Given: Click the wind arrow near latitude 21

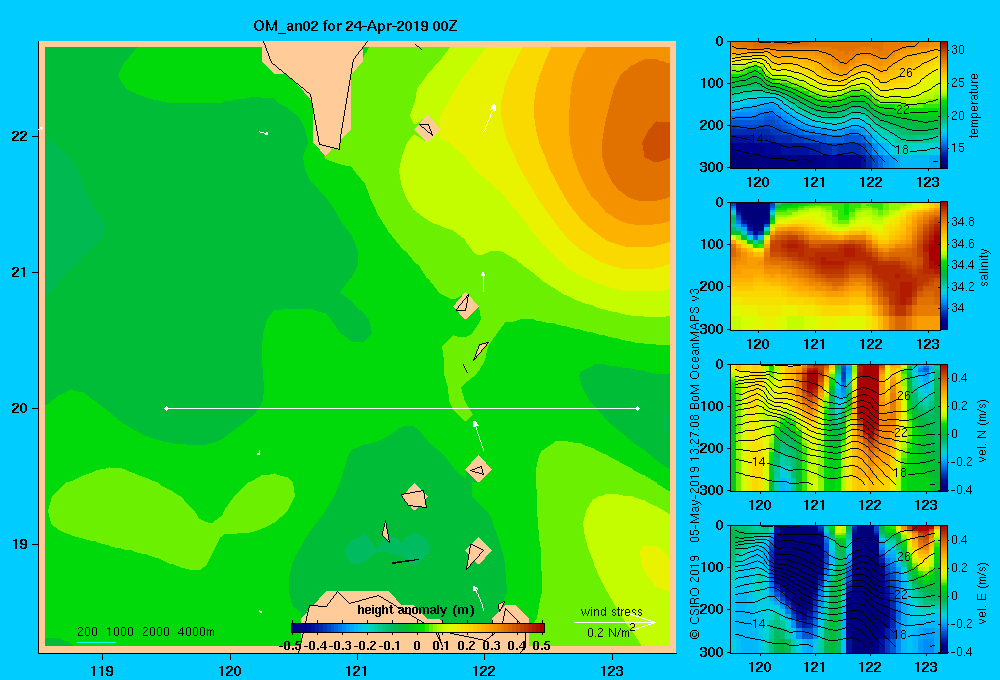Looking at the screenshot, I should (x=483, y=281).
